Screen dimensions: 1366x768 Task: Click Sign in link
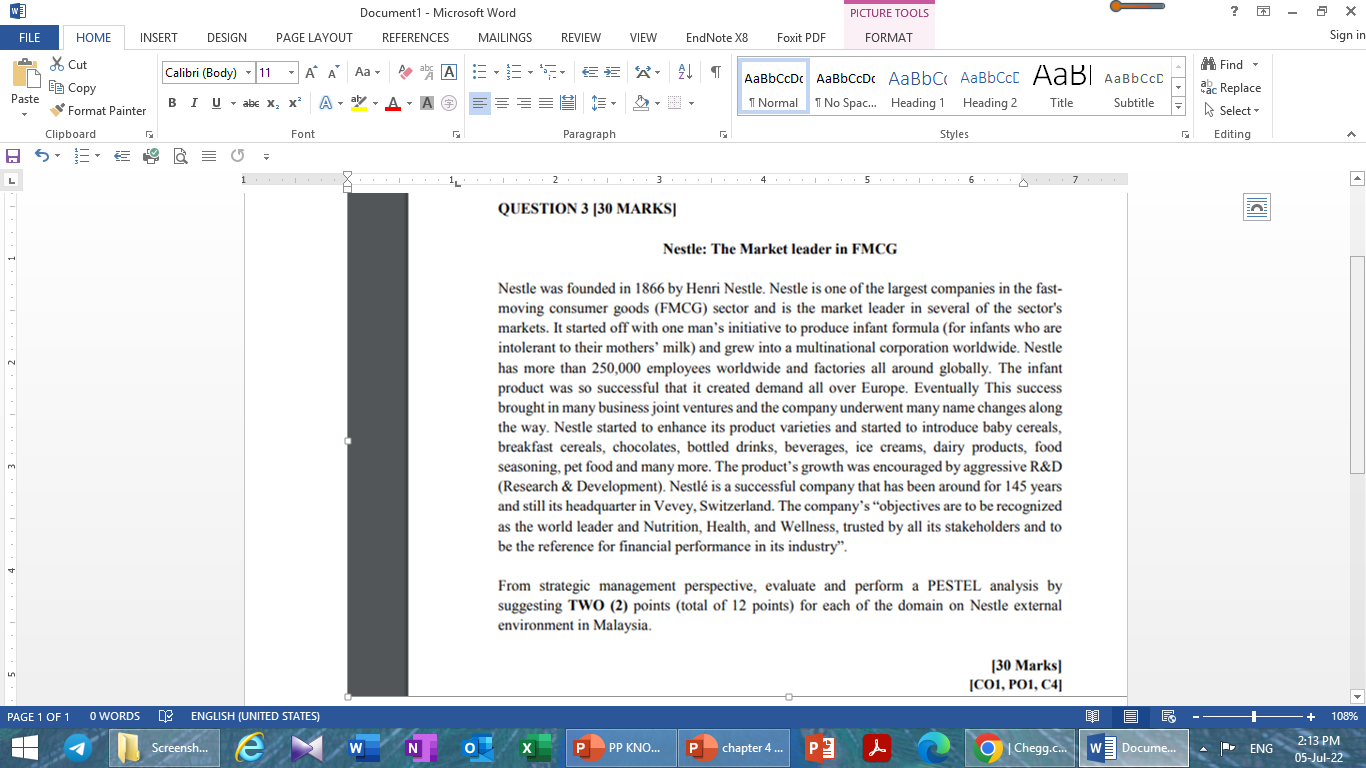1347,35
